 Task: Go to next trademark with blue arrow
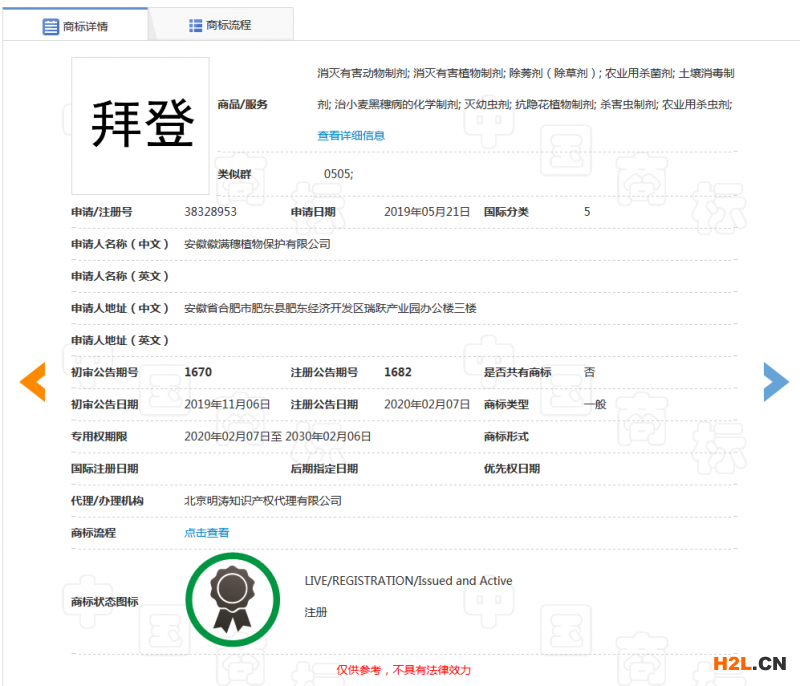coord(776,382)
